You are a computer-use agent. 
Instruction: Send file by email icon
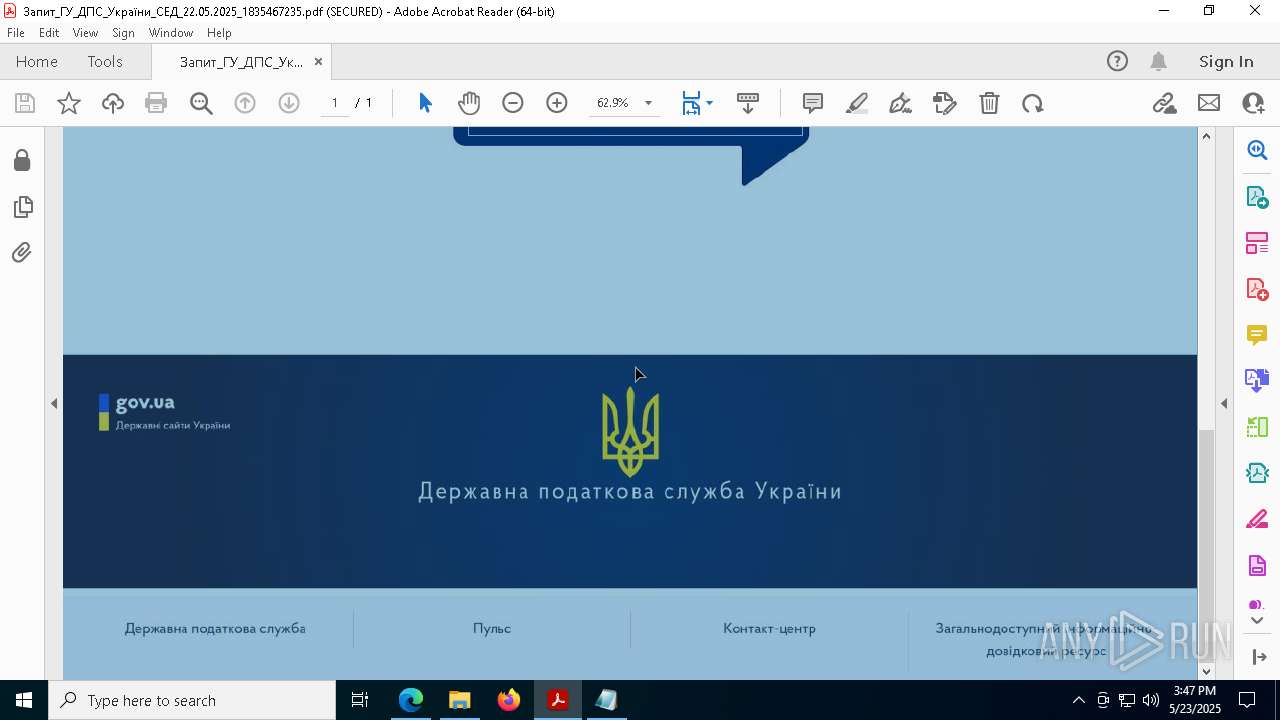coord(1209,103)
